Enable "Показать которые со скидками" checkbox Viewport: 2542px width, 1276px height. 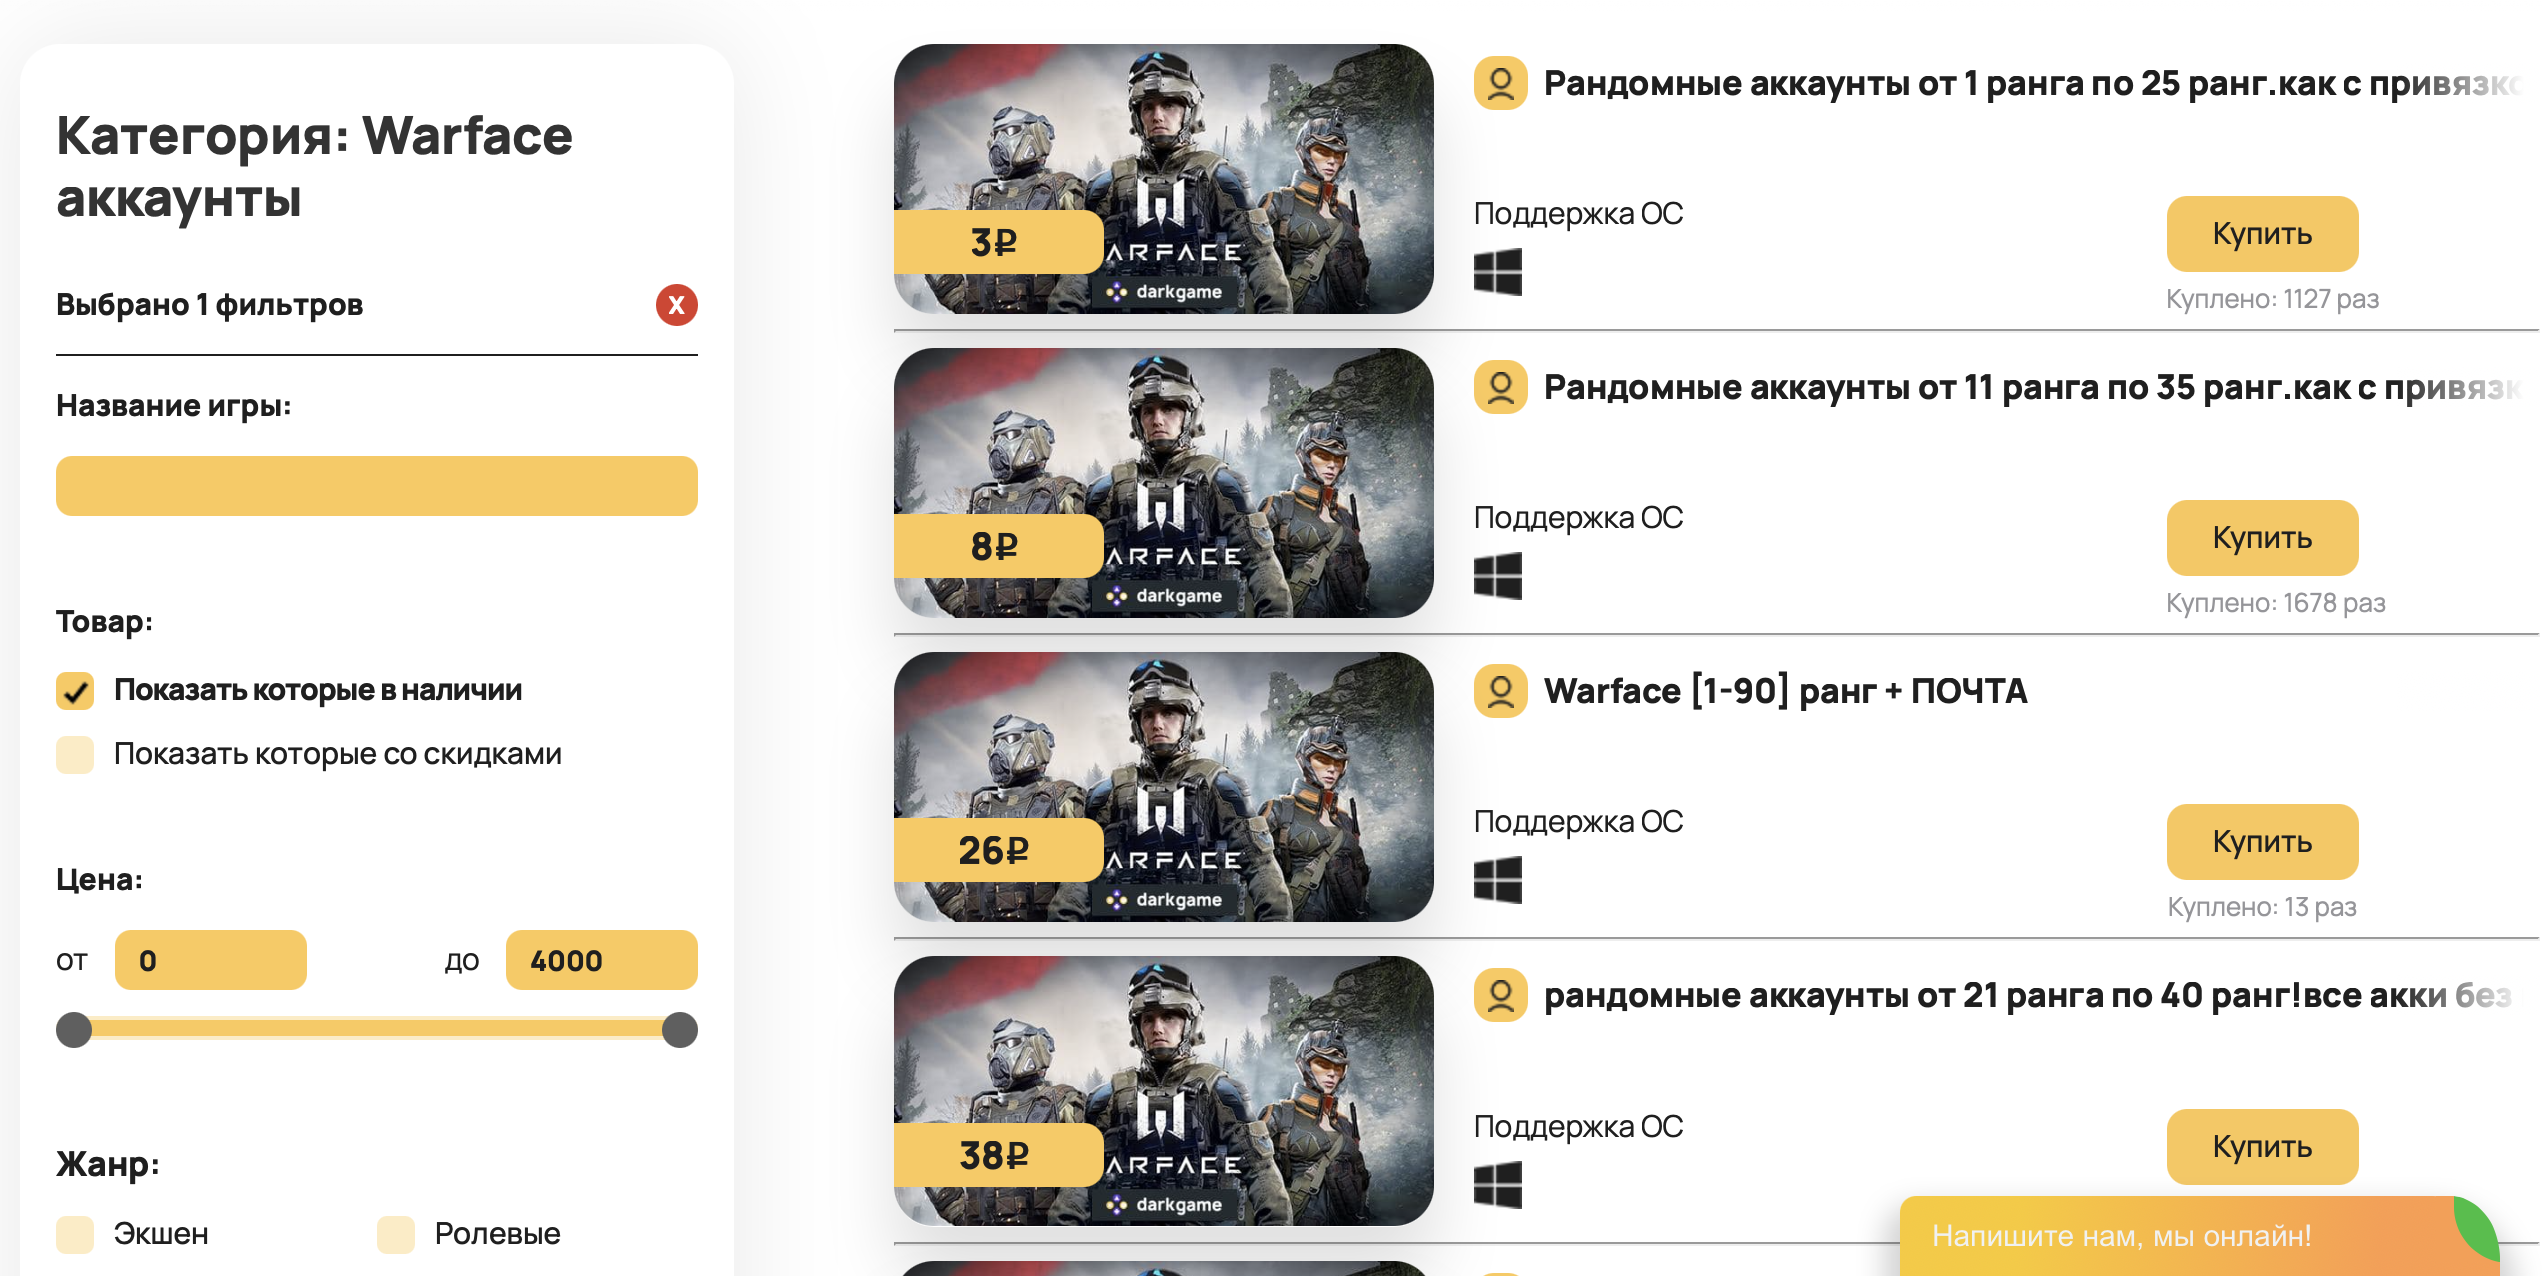[75, 755]
